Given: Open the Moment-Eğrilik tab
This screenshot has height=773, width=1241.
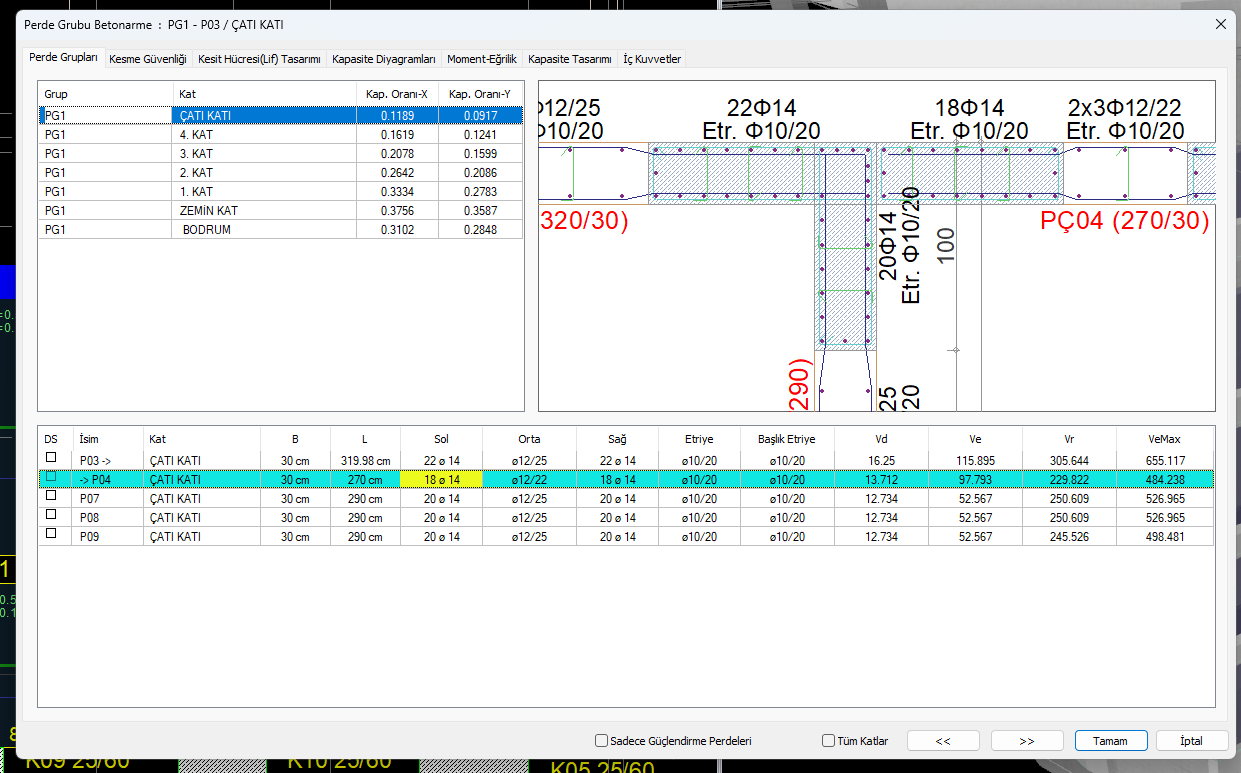Looking at the screenshot, I should click(482, 59).
